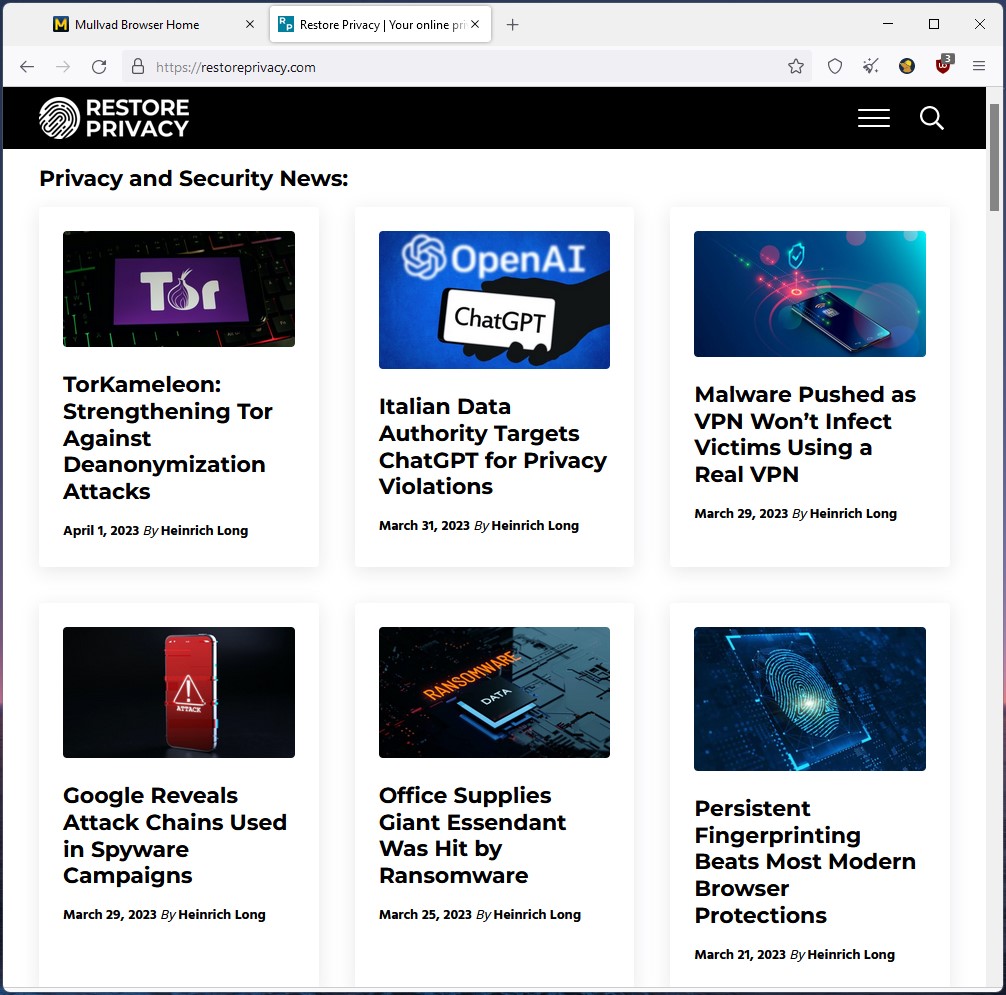The height and width of the screenshot is (995, 1006).
Task: Click the Restore Privacy fingerprint logo
Action: click(114, 118)
